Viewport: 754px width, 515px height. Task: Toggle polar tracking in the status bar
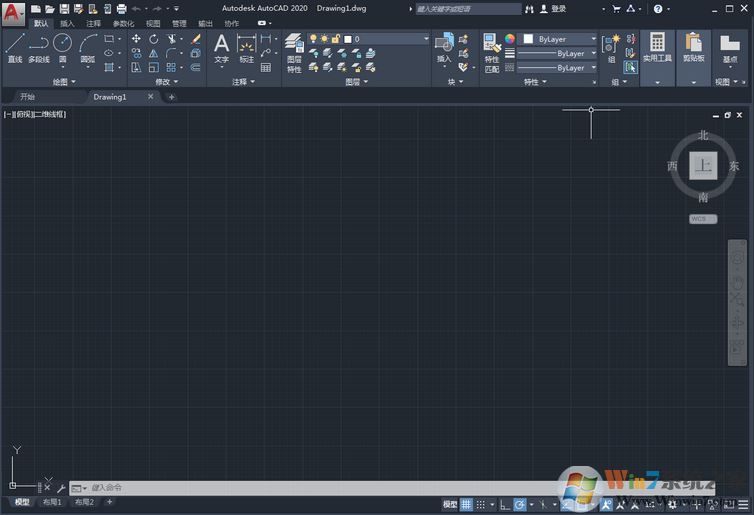tap(519, 504)
